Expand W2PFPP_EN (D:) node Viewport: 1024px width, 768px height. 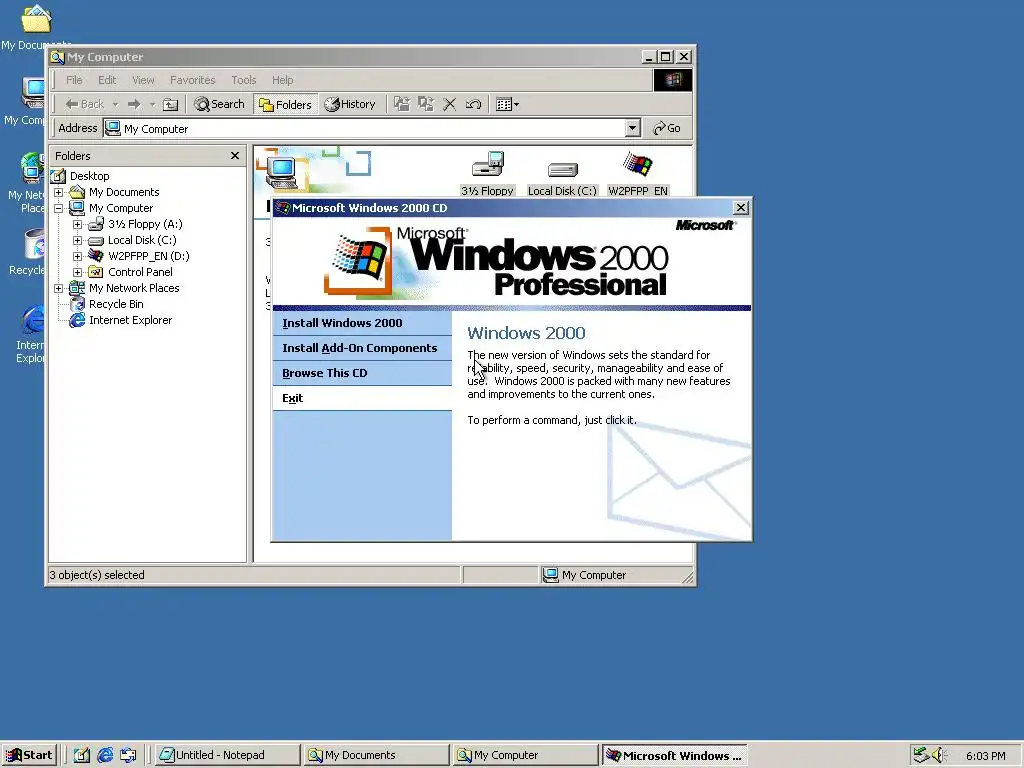(x=77, y=256)
